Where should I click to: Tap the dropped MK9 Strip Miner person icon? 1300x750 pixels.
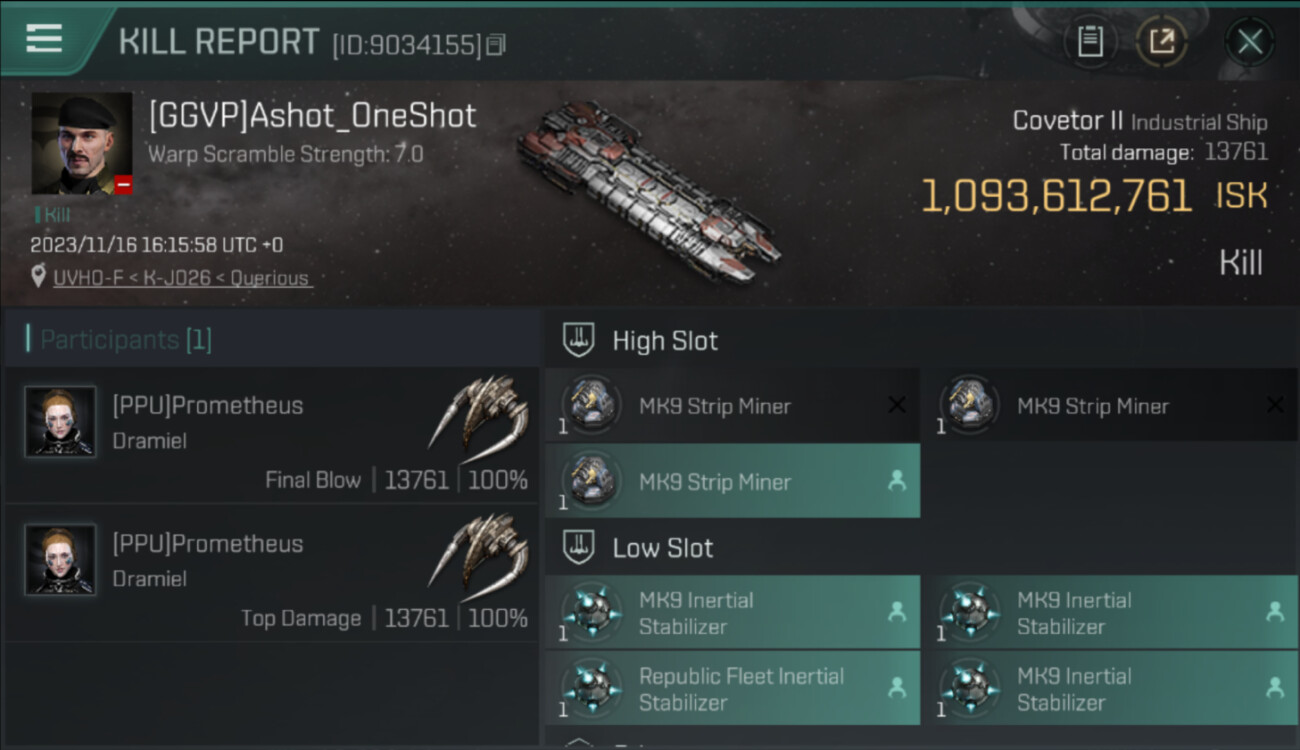tap(897, 481)
